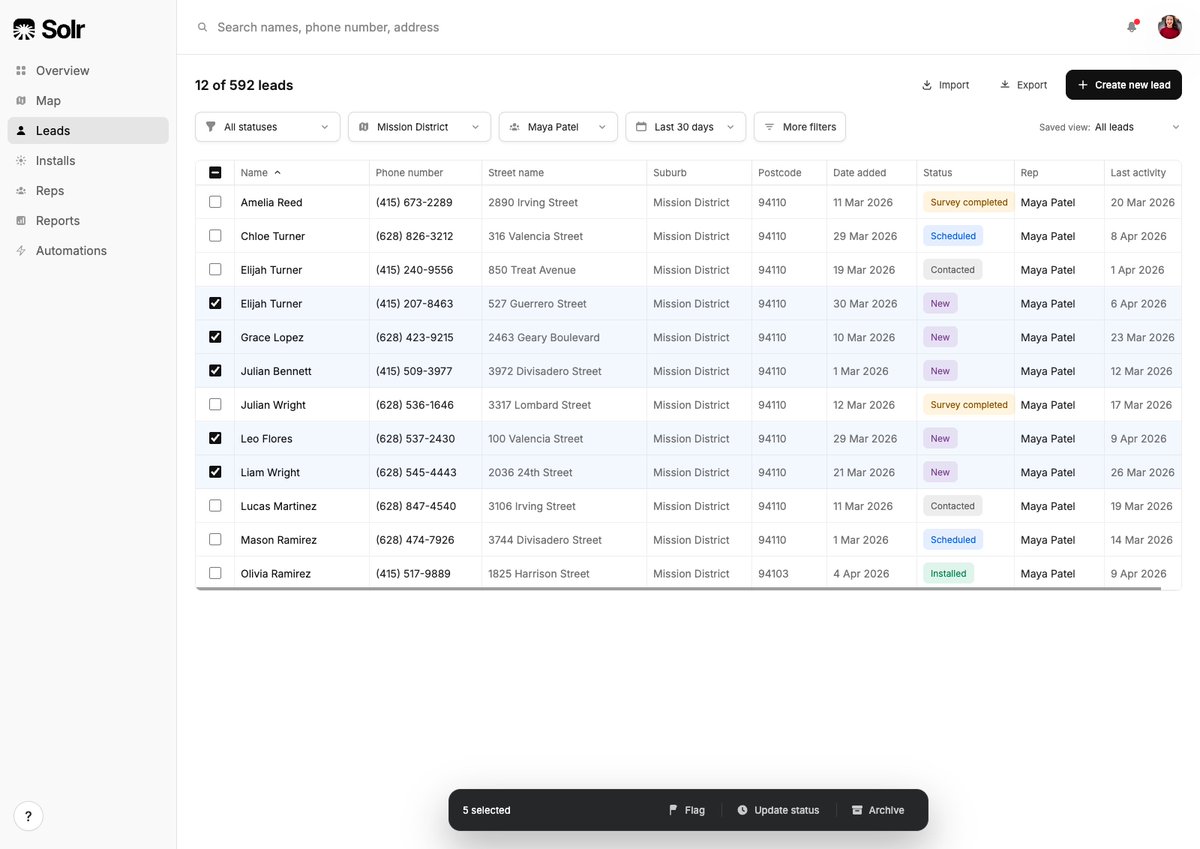1200x849 pixels.
Task: Open the Installs page
Action: pyautogui.click(x=88, y=161)
